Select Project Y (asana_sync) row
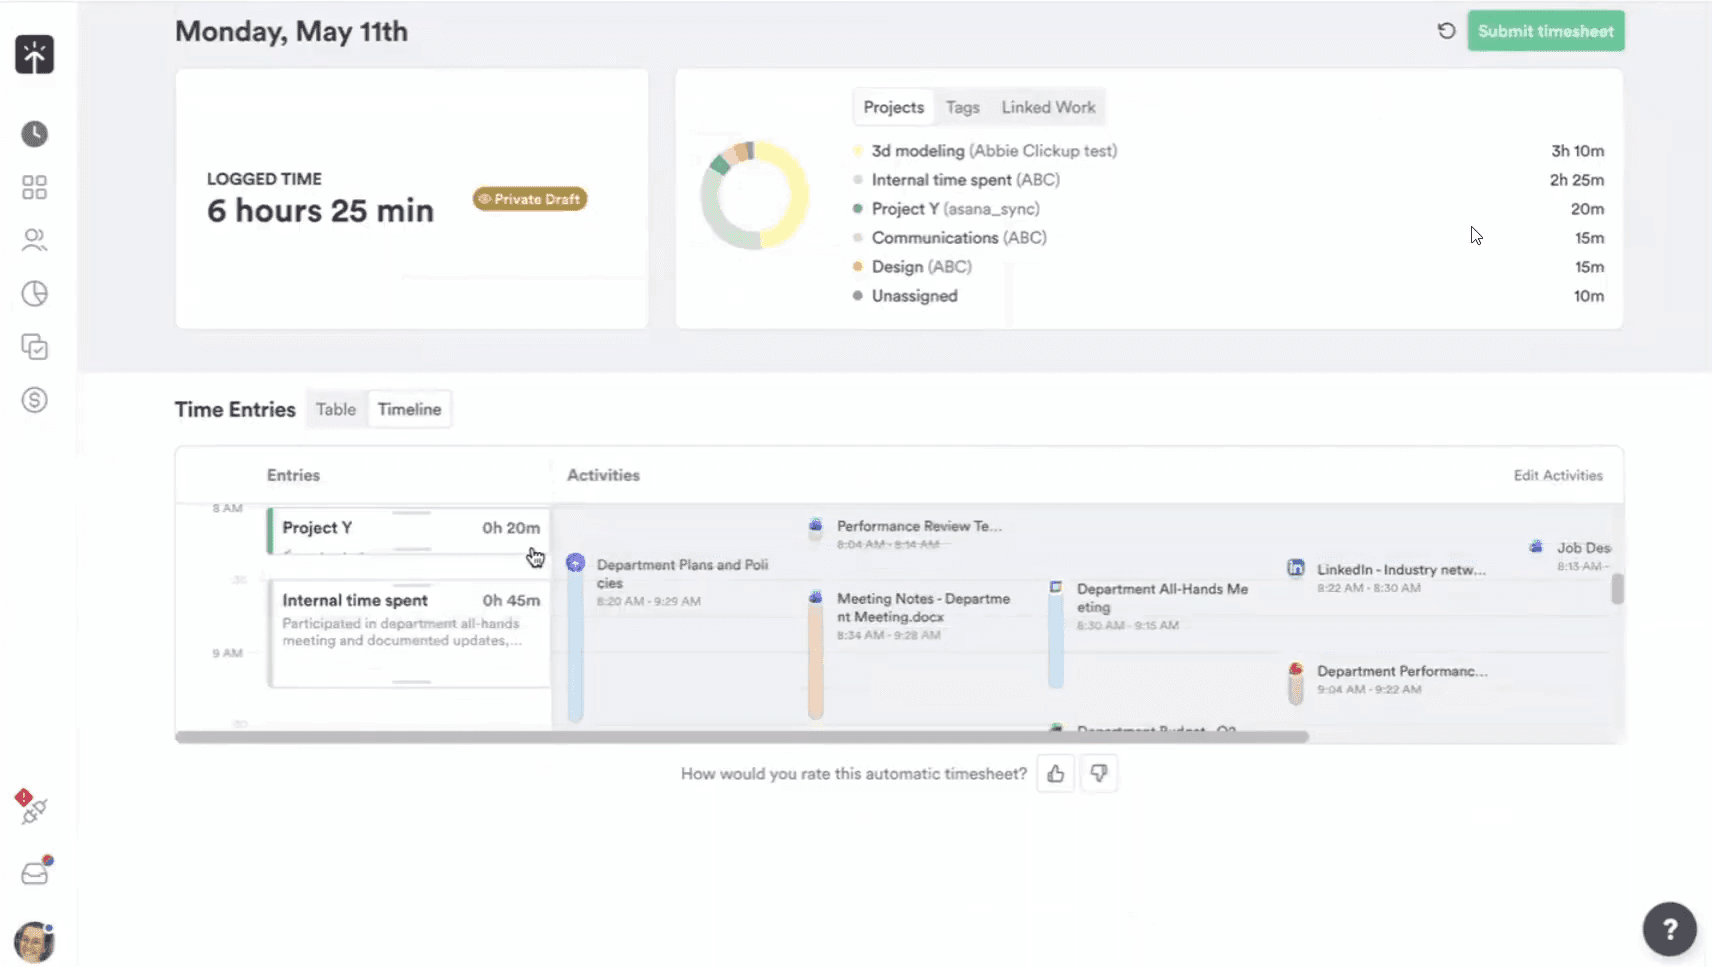The width and height of the screenshot is (1712, 967). [x=1228, y=209]
